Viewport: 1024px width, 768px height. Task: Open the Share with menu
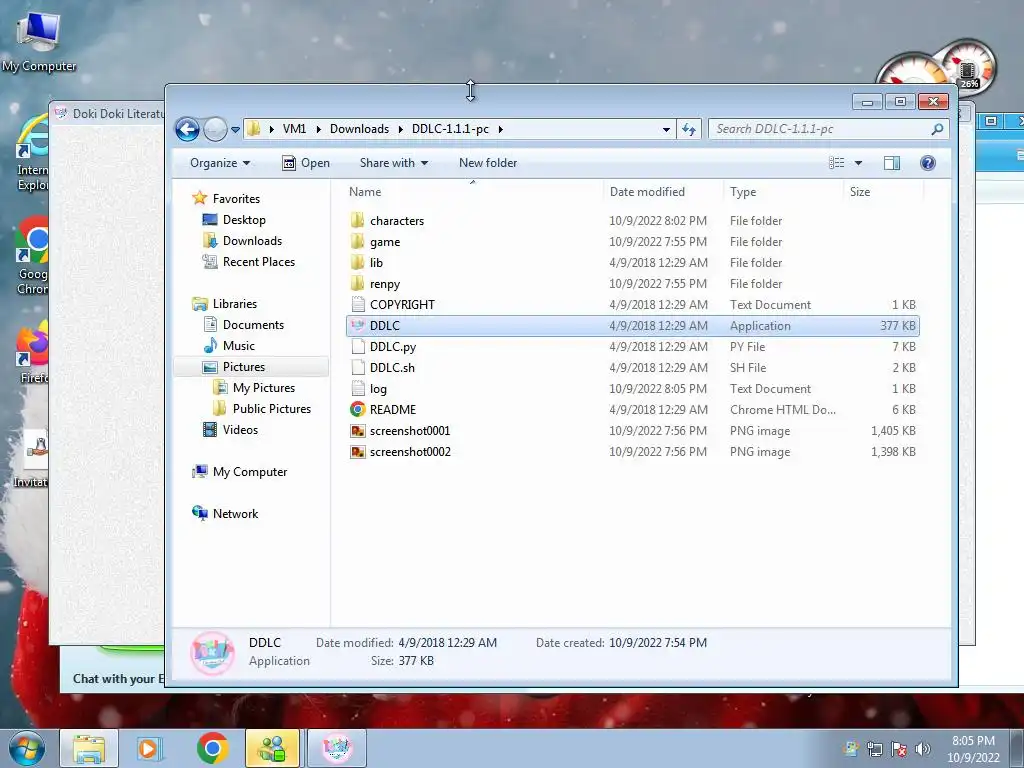click(x=394, y=163)
